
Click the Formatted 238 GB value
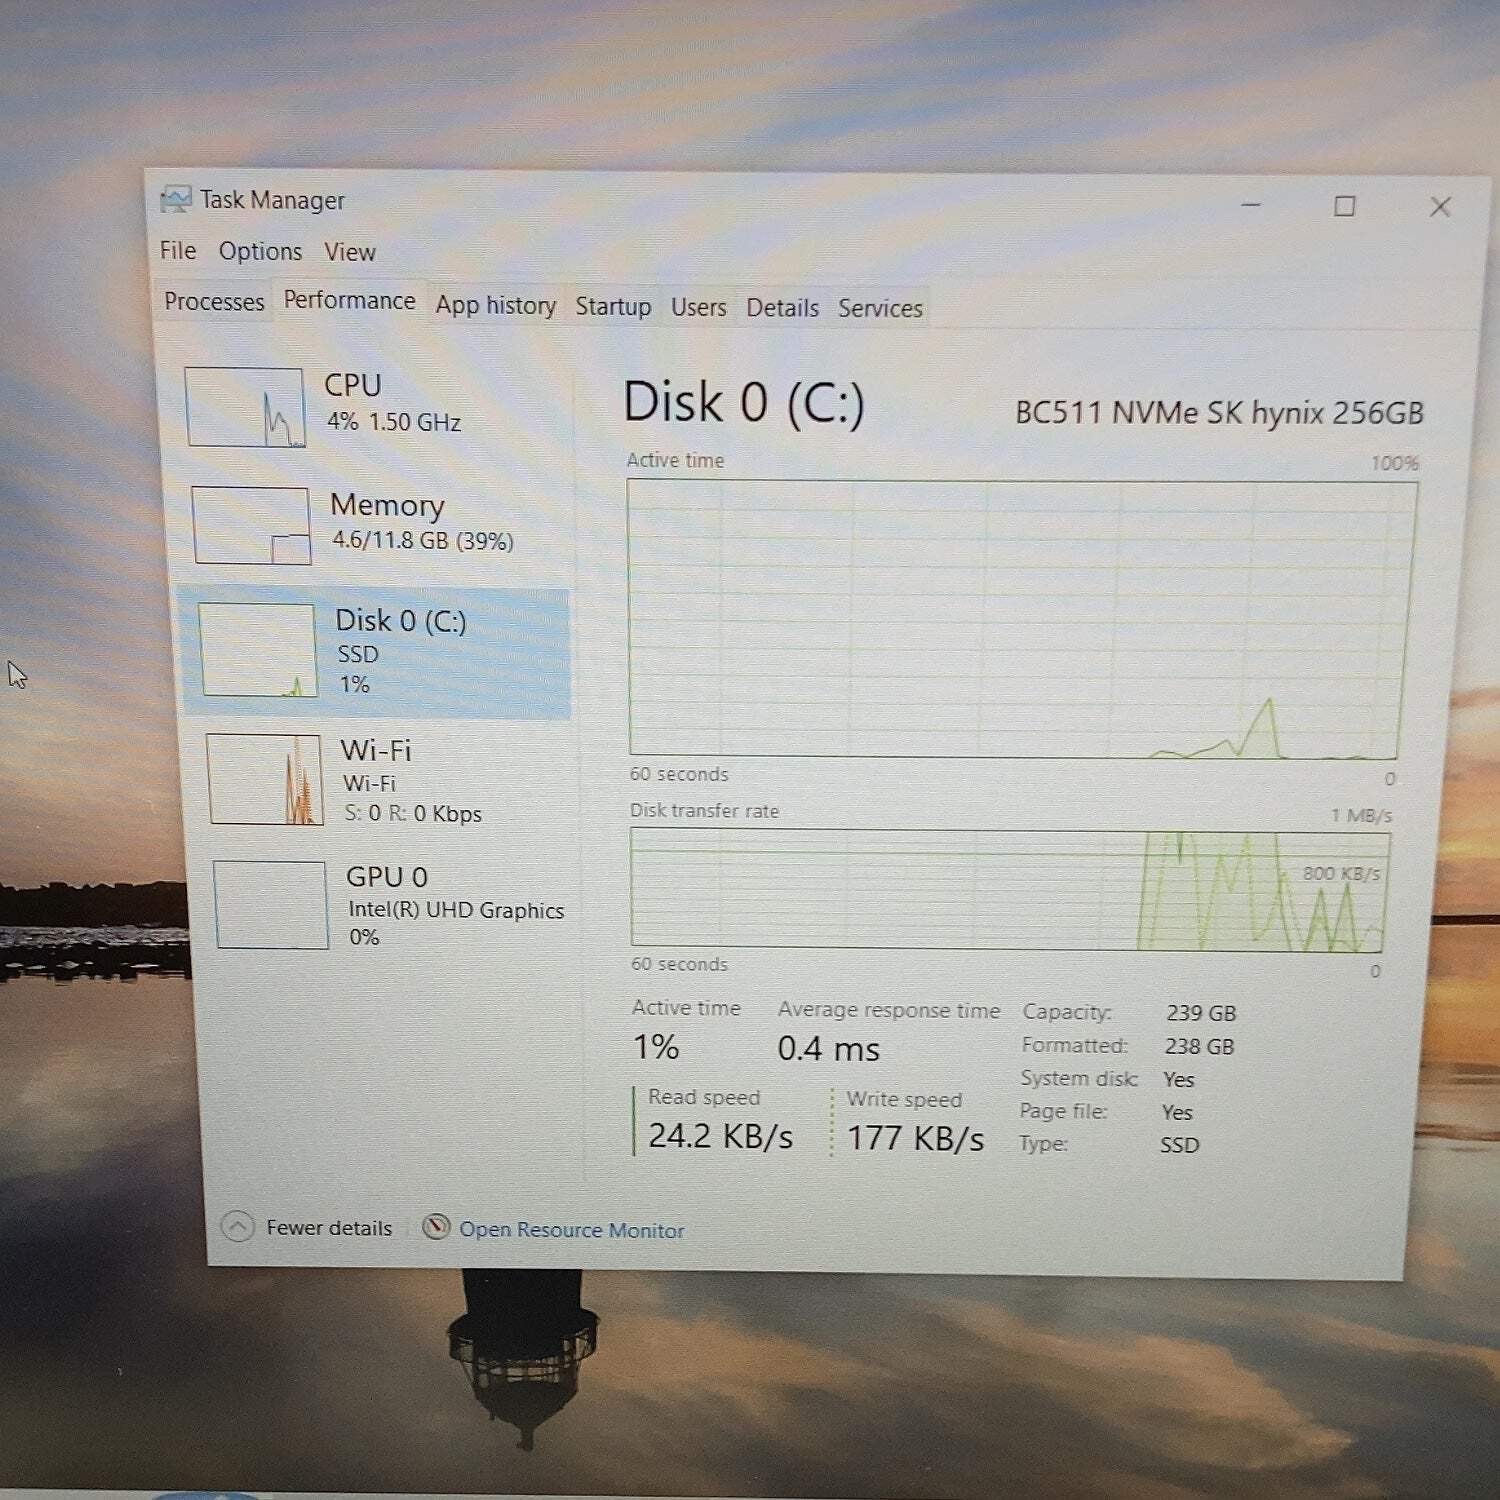pos(1199,1046)
